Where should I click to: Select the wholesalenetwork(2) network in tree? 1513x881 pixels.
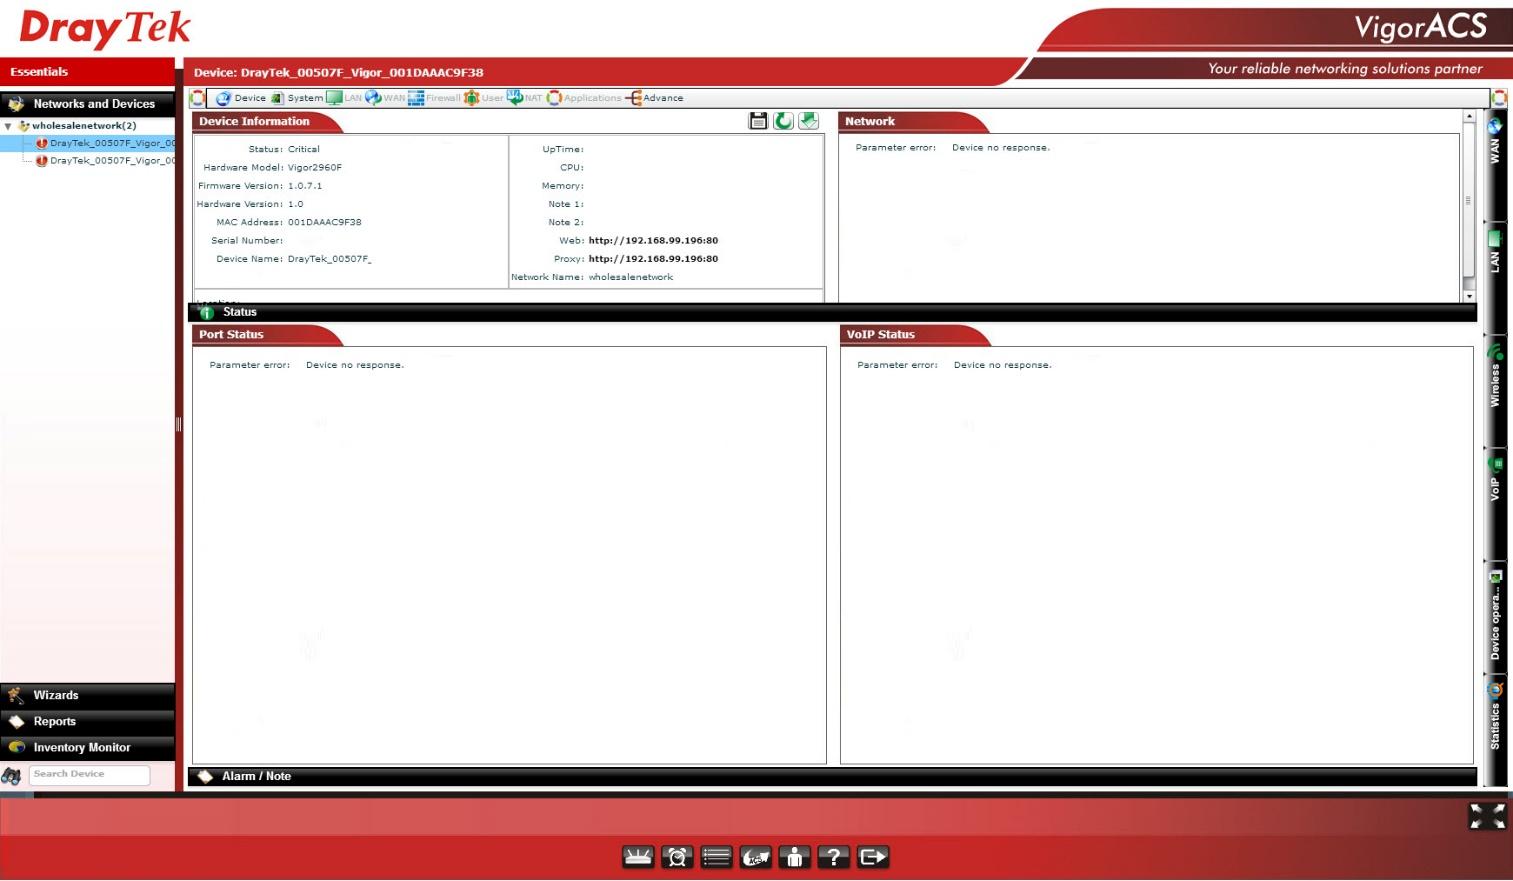(x=84, y=126)
